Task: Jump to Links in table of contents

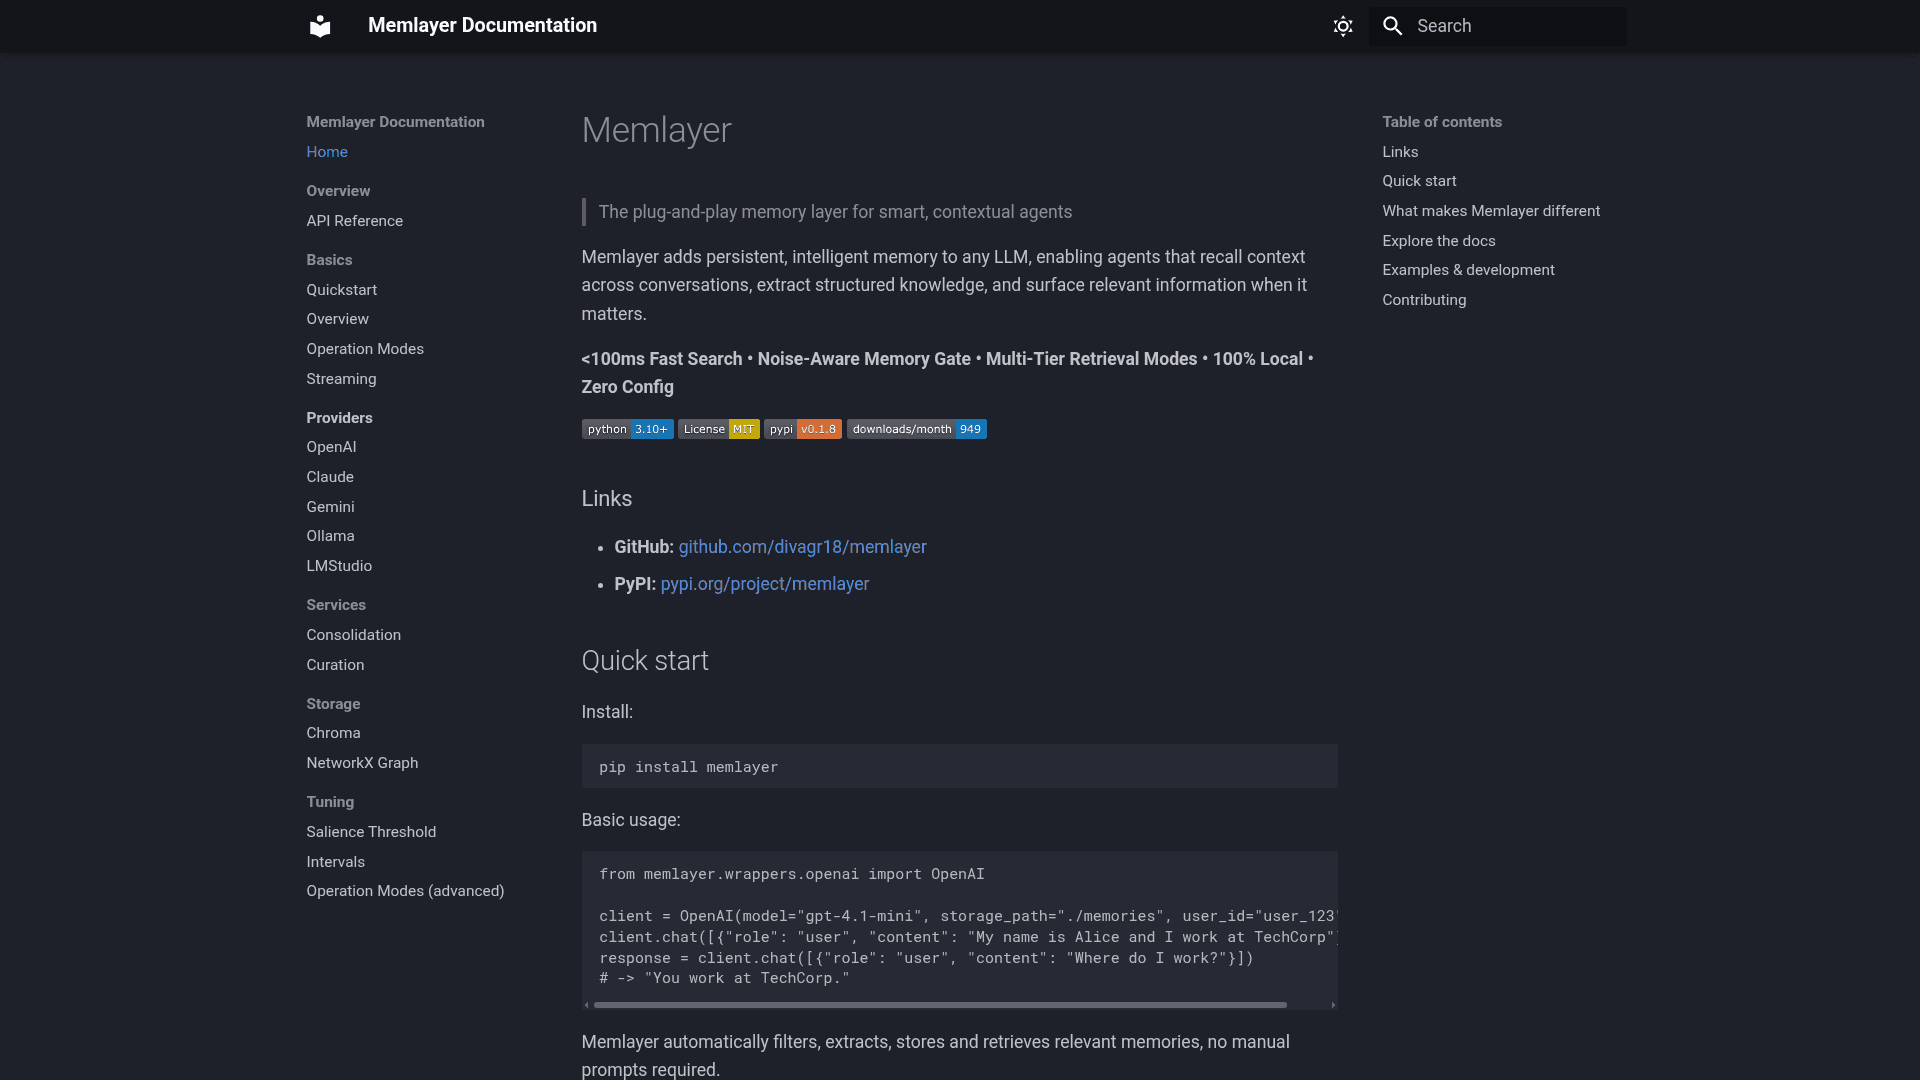Action: point(1400,152)
